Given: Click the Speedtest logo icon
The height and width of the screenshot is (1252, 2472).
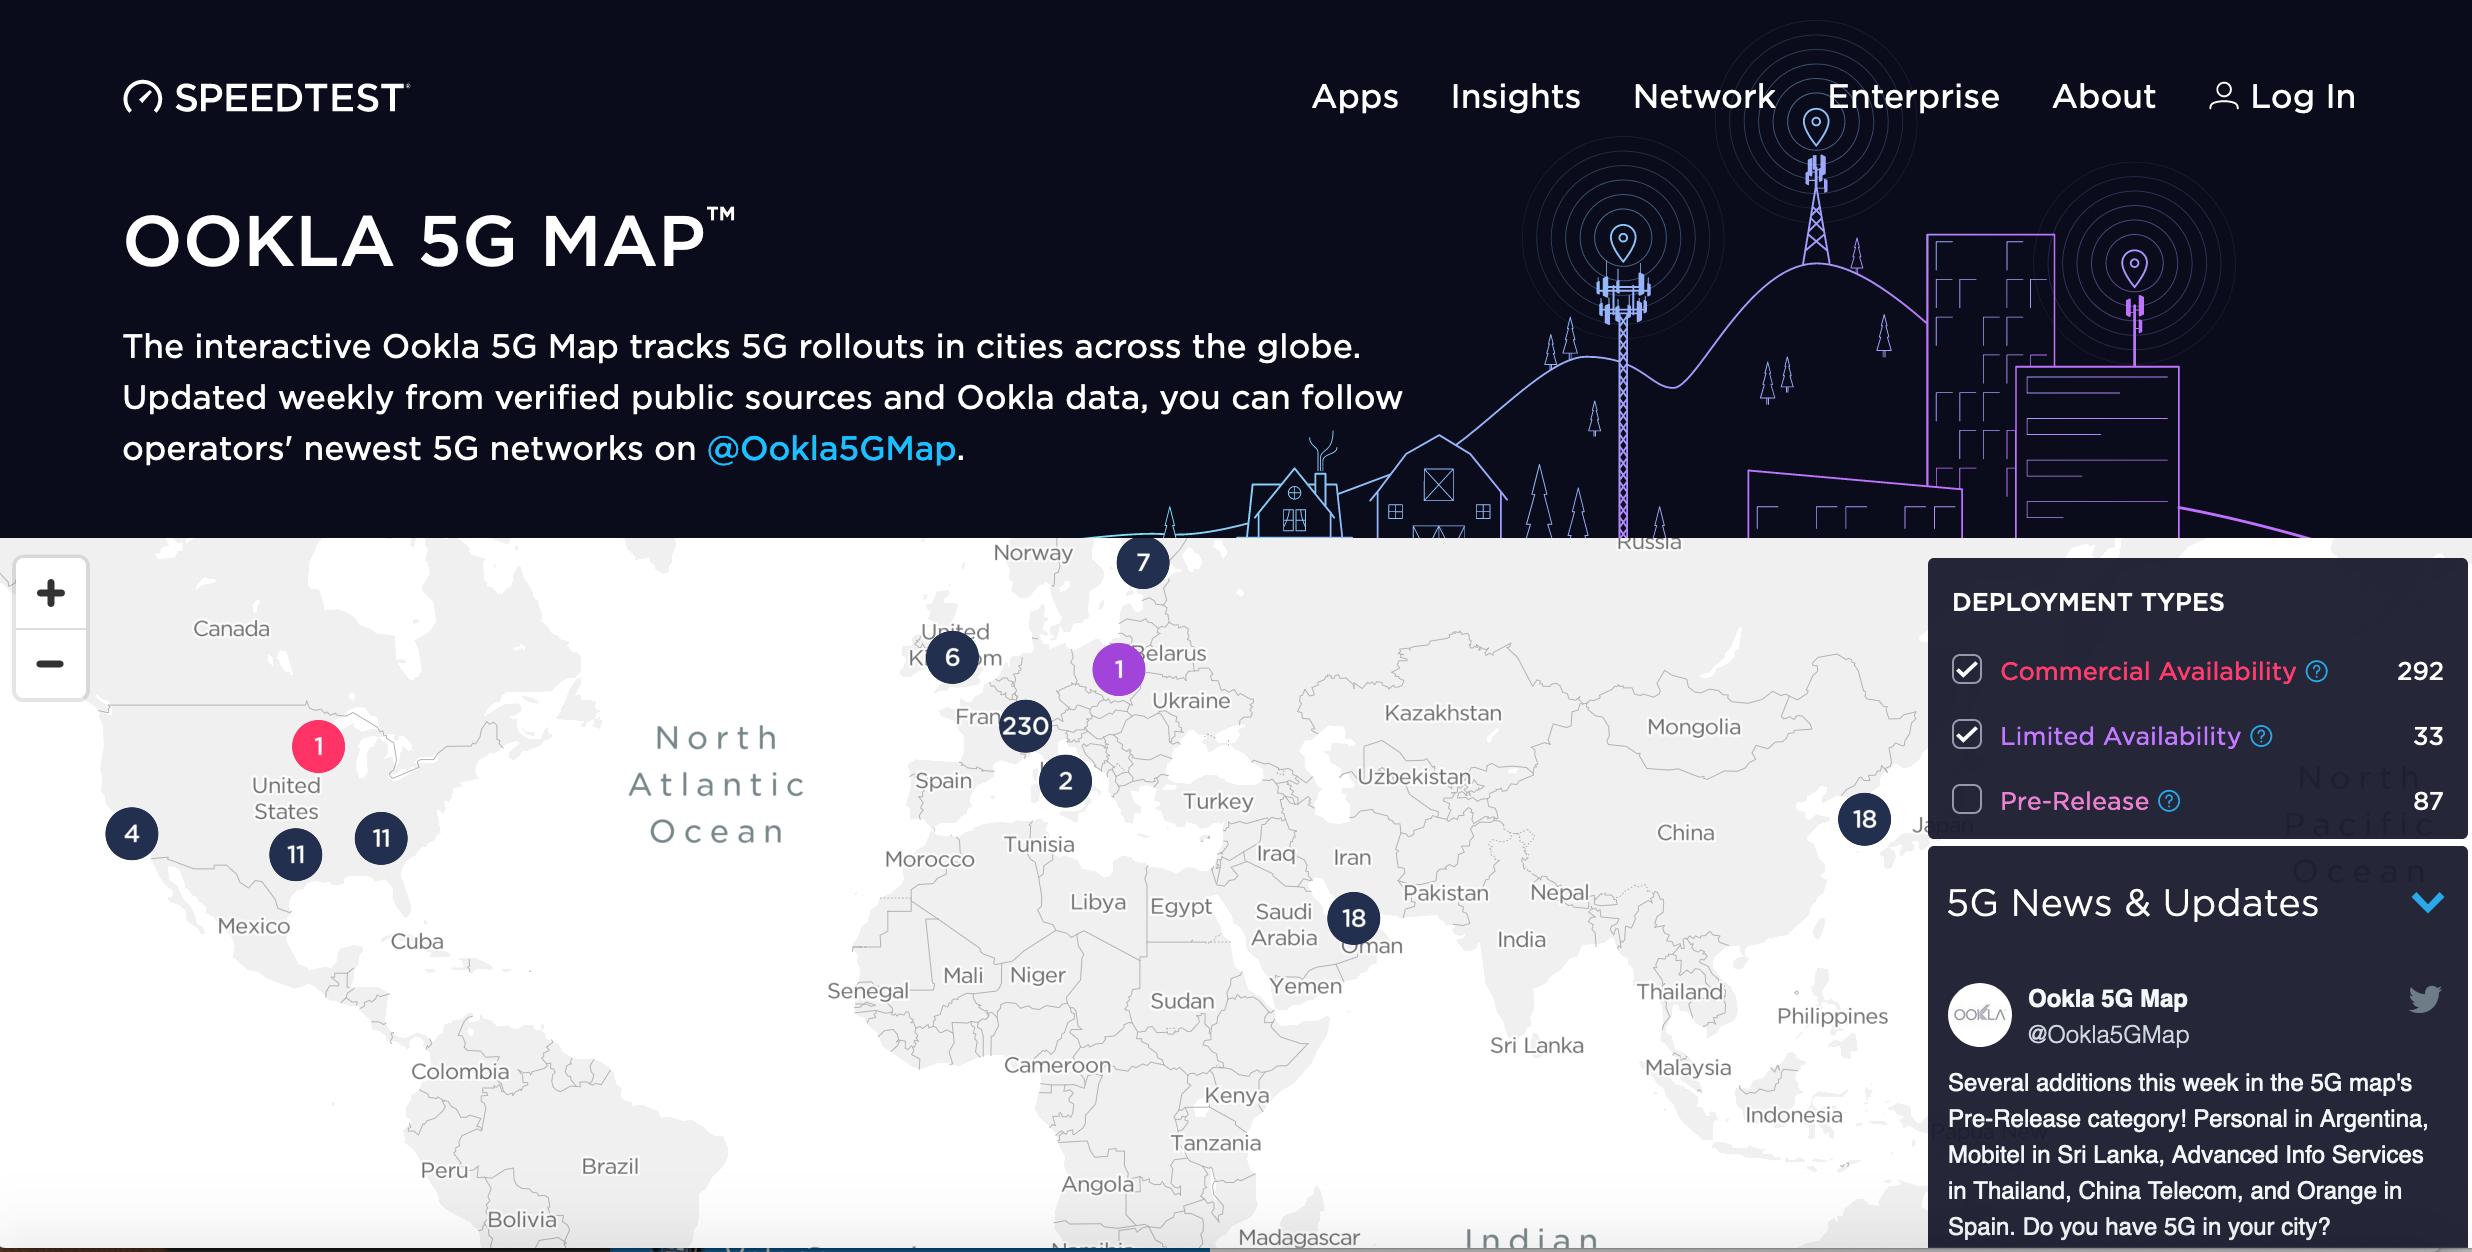Looking at the screenshot, I should pyautogui.click(x=143, y=96).
